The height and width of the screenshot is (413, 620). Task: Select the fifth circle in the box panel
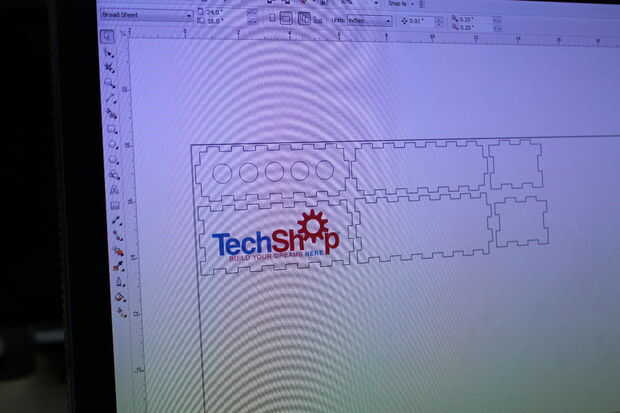(x=325, y=170)
